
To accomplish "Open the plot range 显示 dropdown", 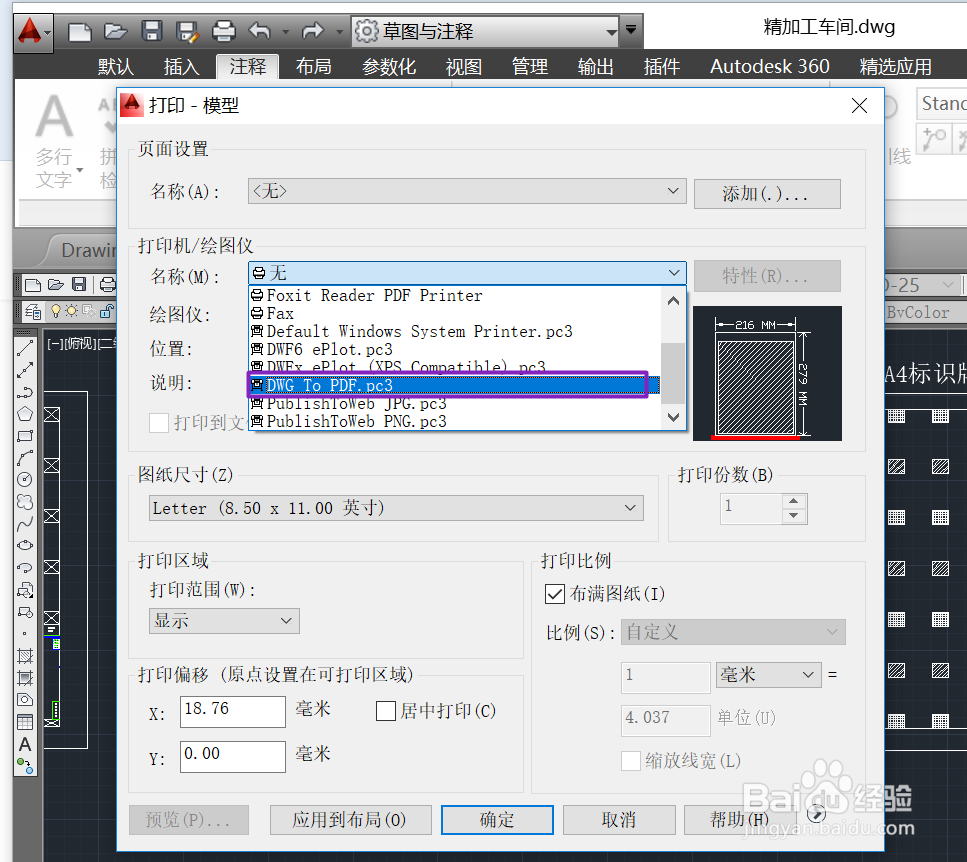I will tap(224, 621).
